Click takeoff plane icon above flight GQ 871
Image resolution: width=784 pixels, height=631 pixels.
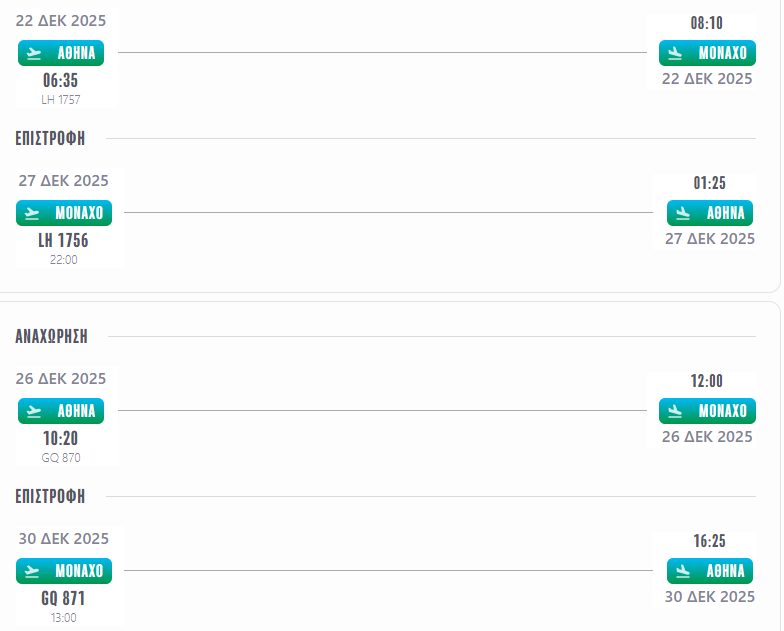[x=33, y=571]
